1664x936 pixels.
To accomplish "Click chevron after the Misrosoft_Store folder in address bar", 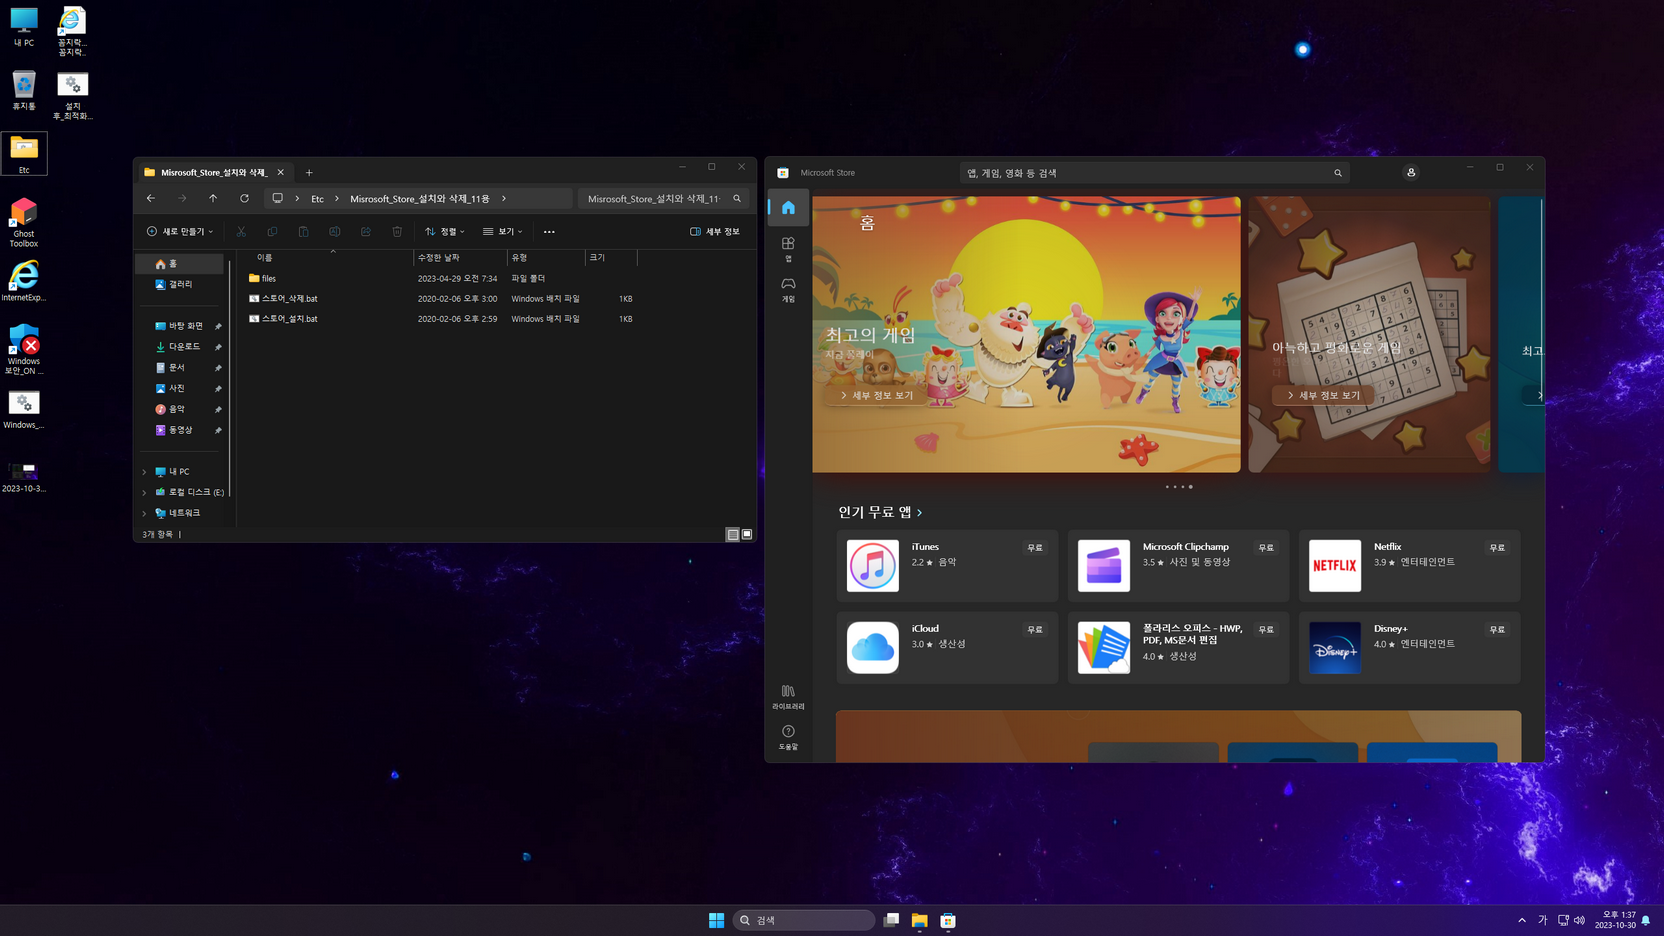I will (x=503, y=198).
